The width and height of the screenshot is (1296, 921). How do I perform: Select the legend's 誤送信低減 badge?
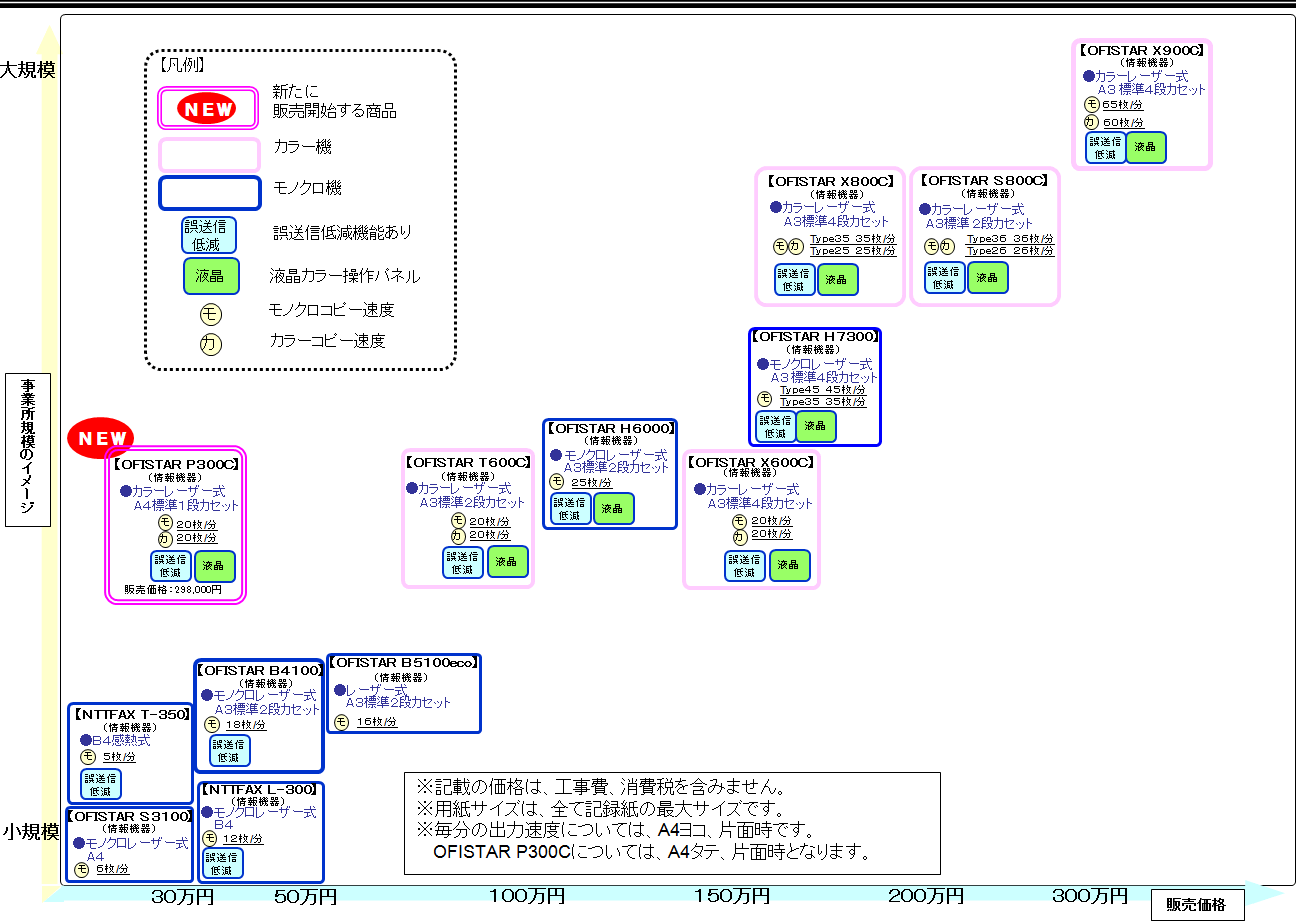209,236
